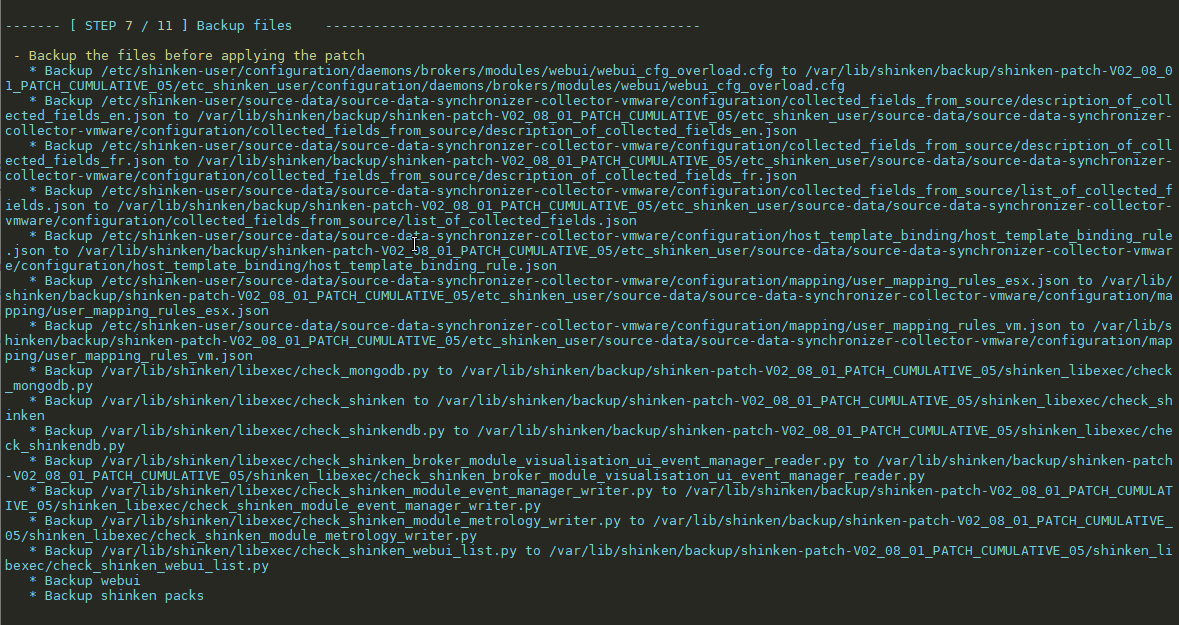The height and width of the screenshot is (625, 1179).
Task: Click 'ping/user_mapping_rules_vm.json' wrapped line
Action: (x=129, y=355)
